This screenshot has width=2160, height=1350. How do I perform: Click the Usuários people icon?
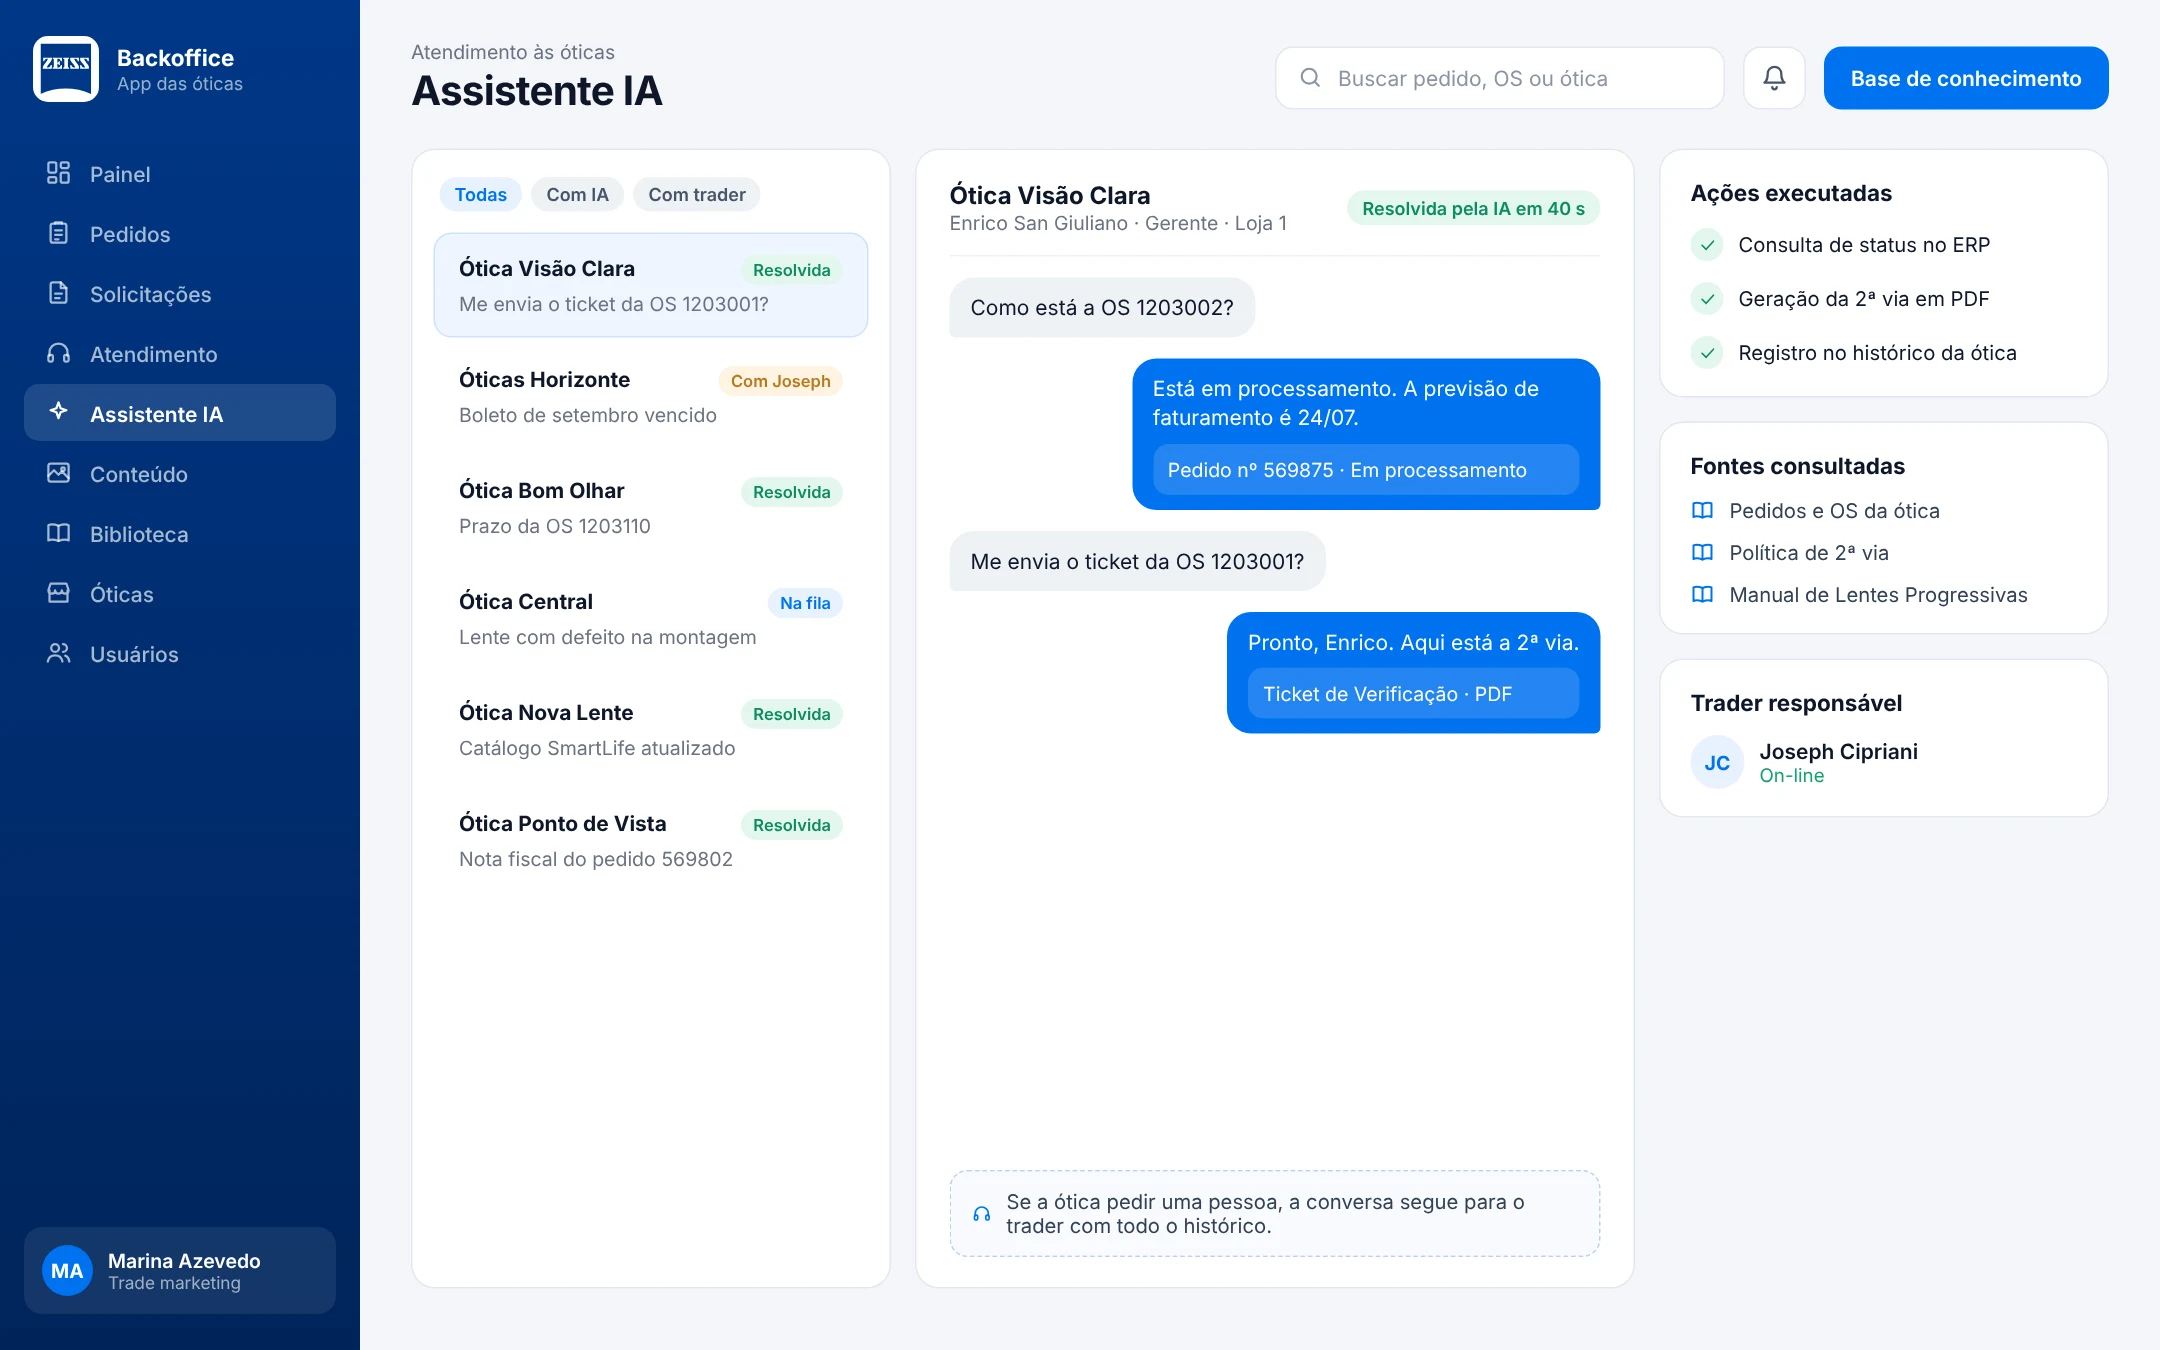pyautogui.click(x=59, y=653)
